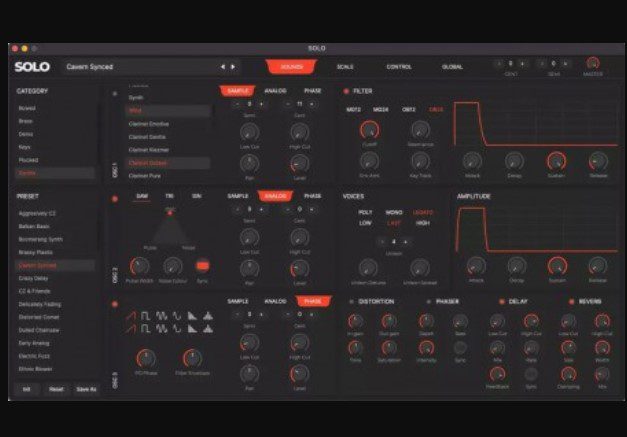
Task: Increase the Unison voice count
Action: pos(406,242)
